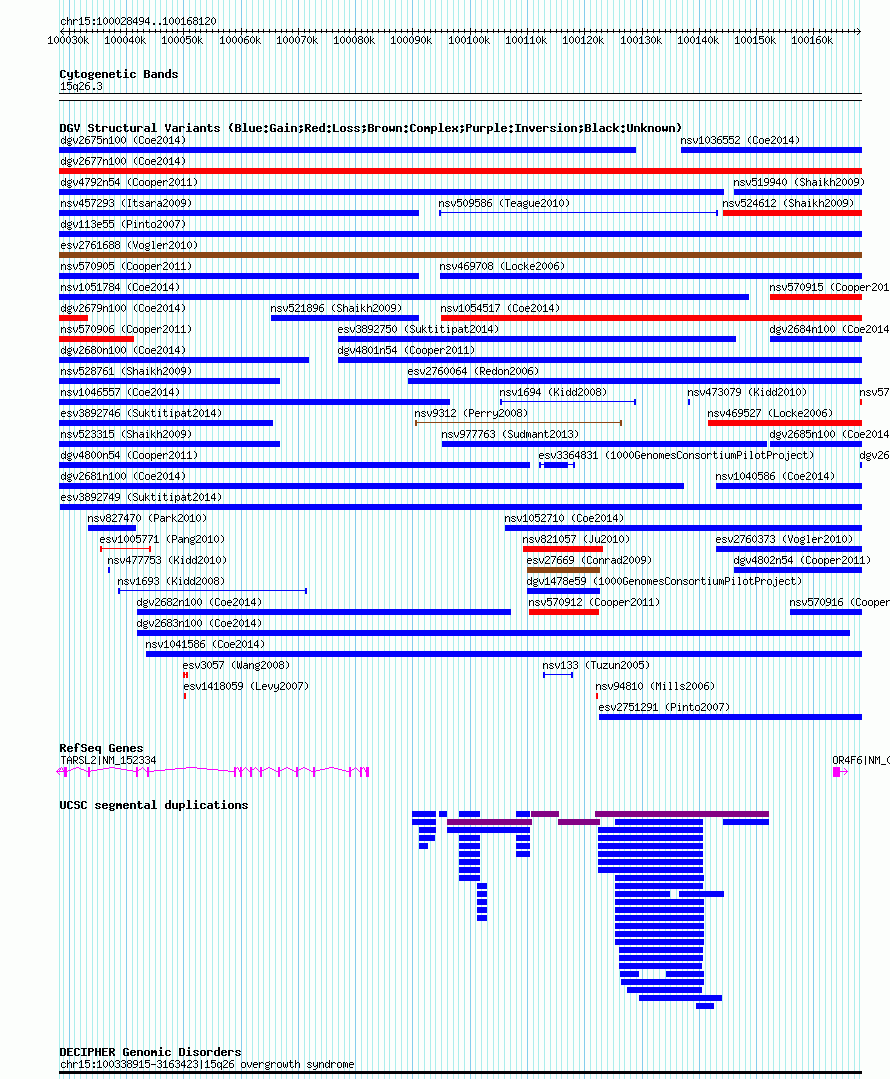Open variant esv2760373 (Vogler2010)
The image size is (890, 1079).
pyautogui.click(x=784, y=540)
